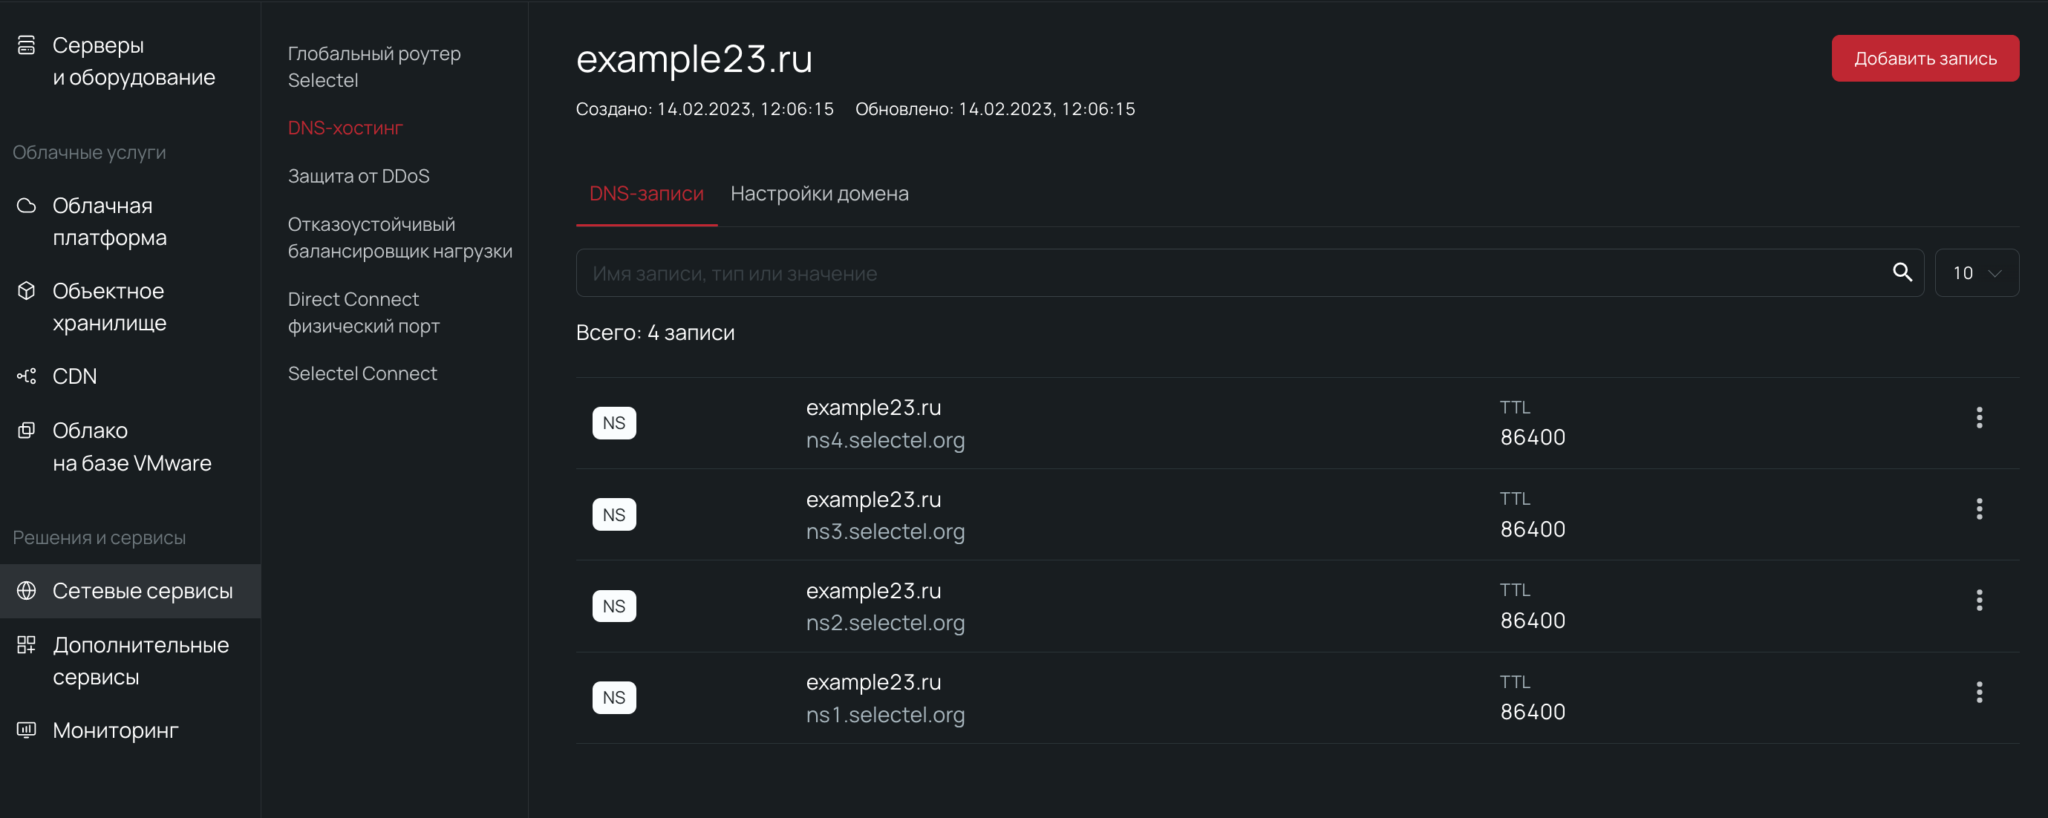Viewport: 2048px width, 818px height.
Task: Click the search magnifier icon
Action: tap(1902, 272)
